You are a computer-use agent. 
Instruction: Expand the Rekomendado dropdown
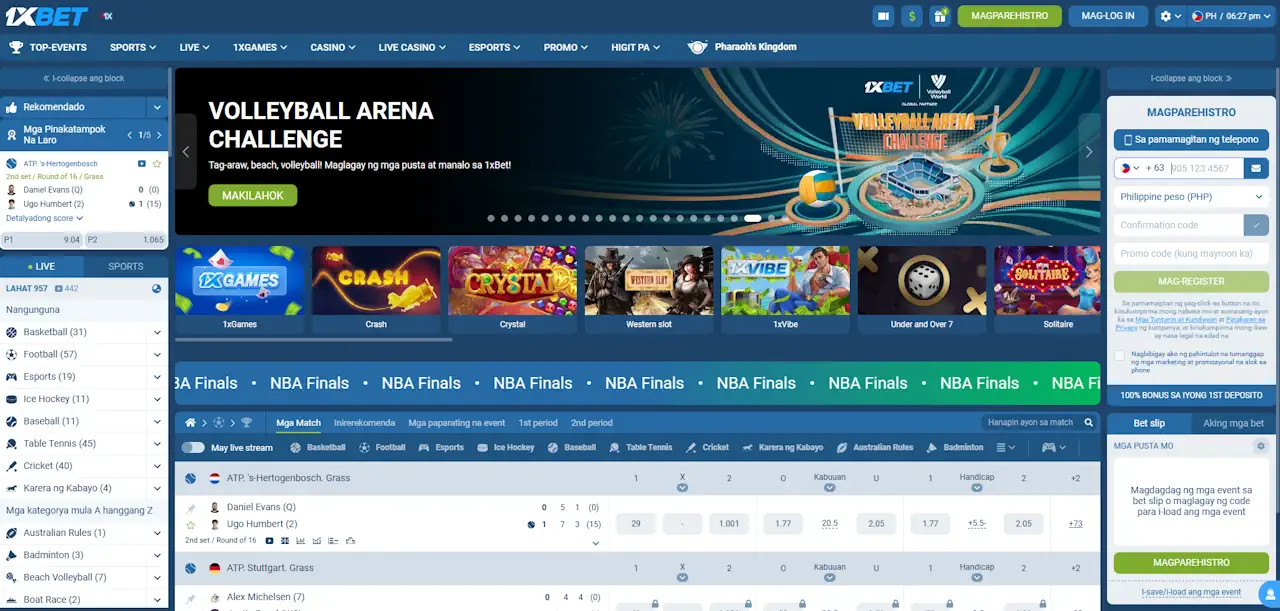[x=157, y=107]
